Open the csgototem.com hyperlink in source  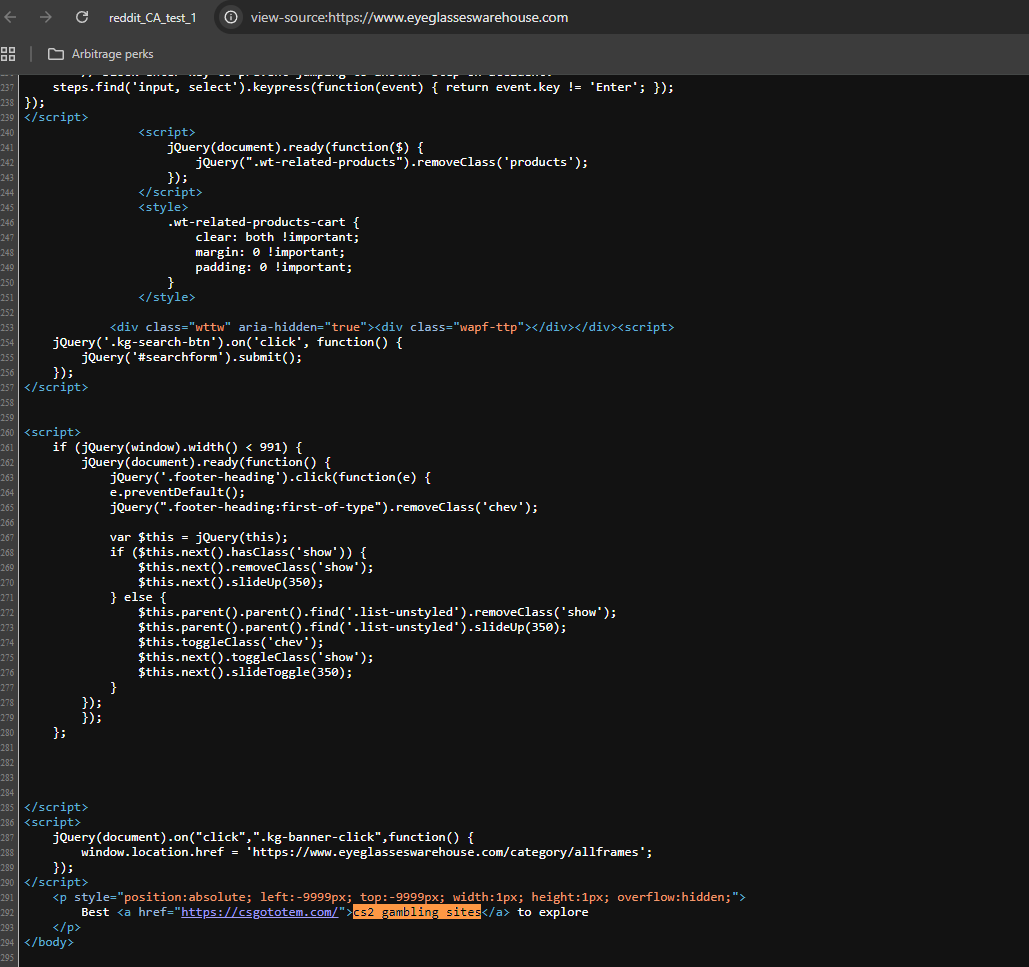[x=262, y=912]
